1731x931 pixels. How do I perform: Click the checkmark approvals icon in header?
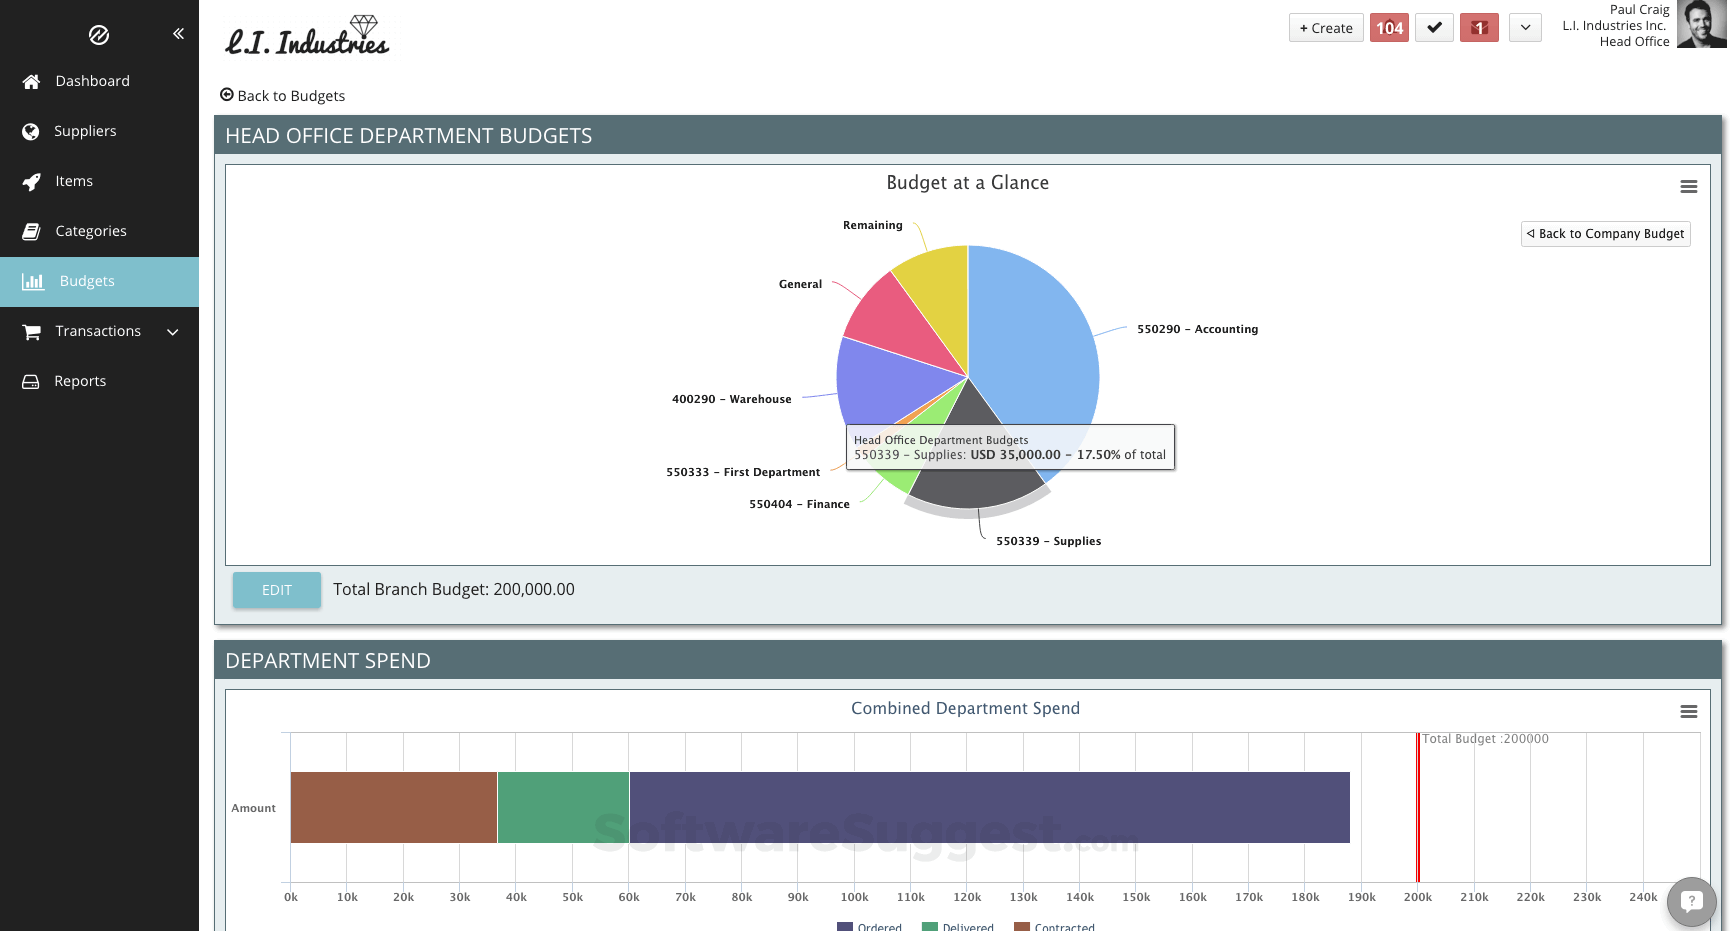point(1434,28)
